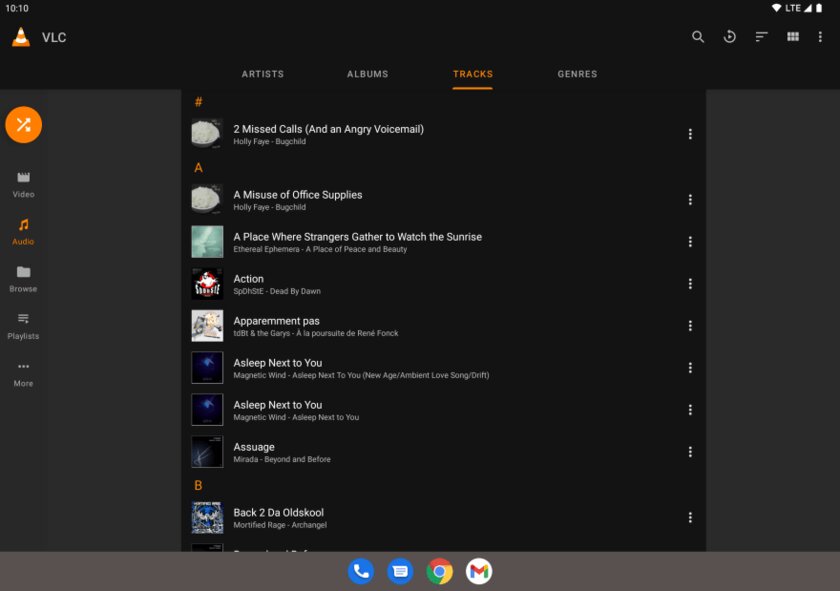Play the track Back 2 Da Oldskool
Image resolution: width=840 pixels, height=591 pixels.
[x=278, y=513]
